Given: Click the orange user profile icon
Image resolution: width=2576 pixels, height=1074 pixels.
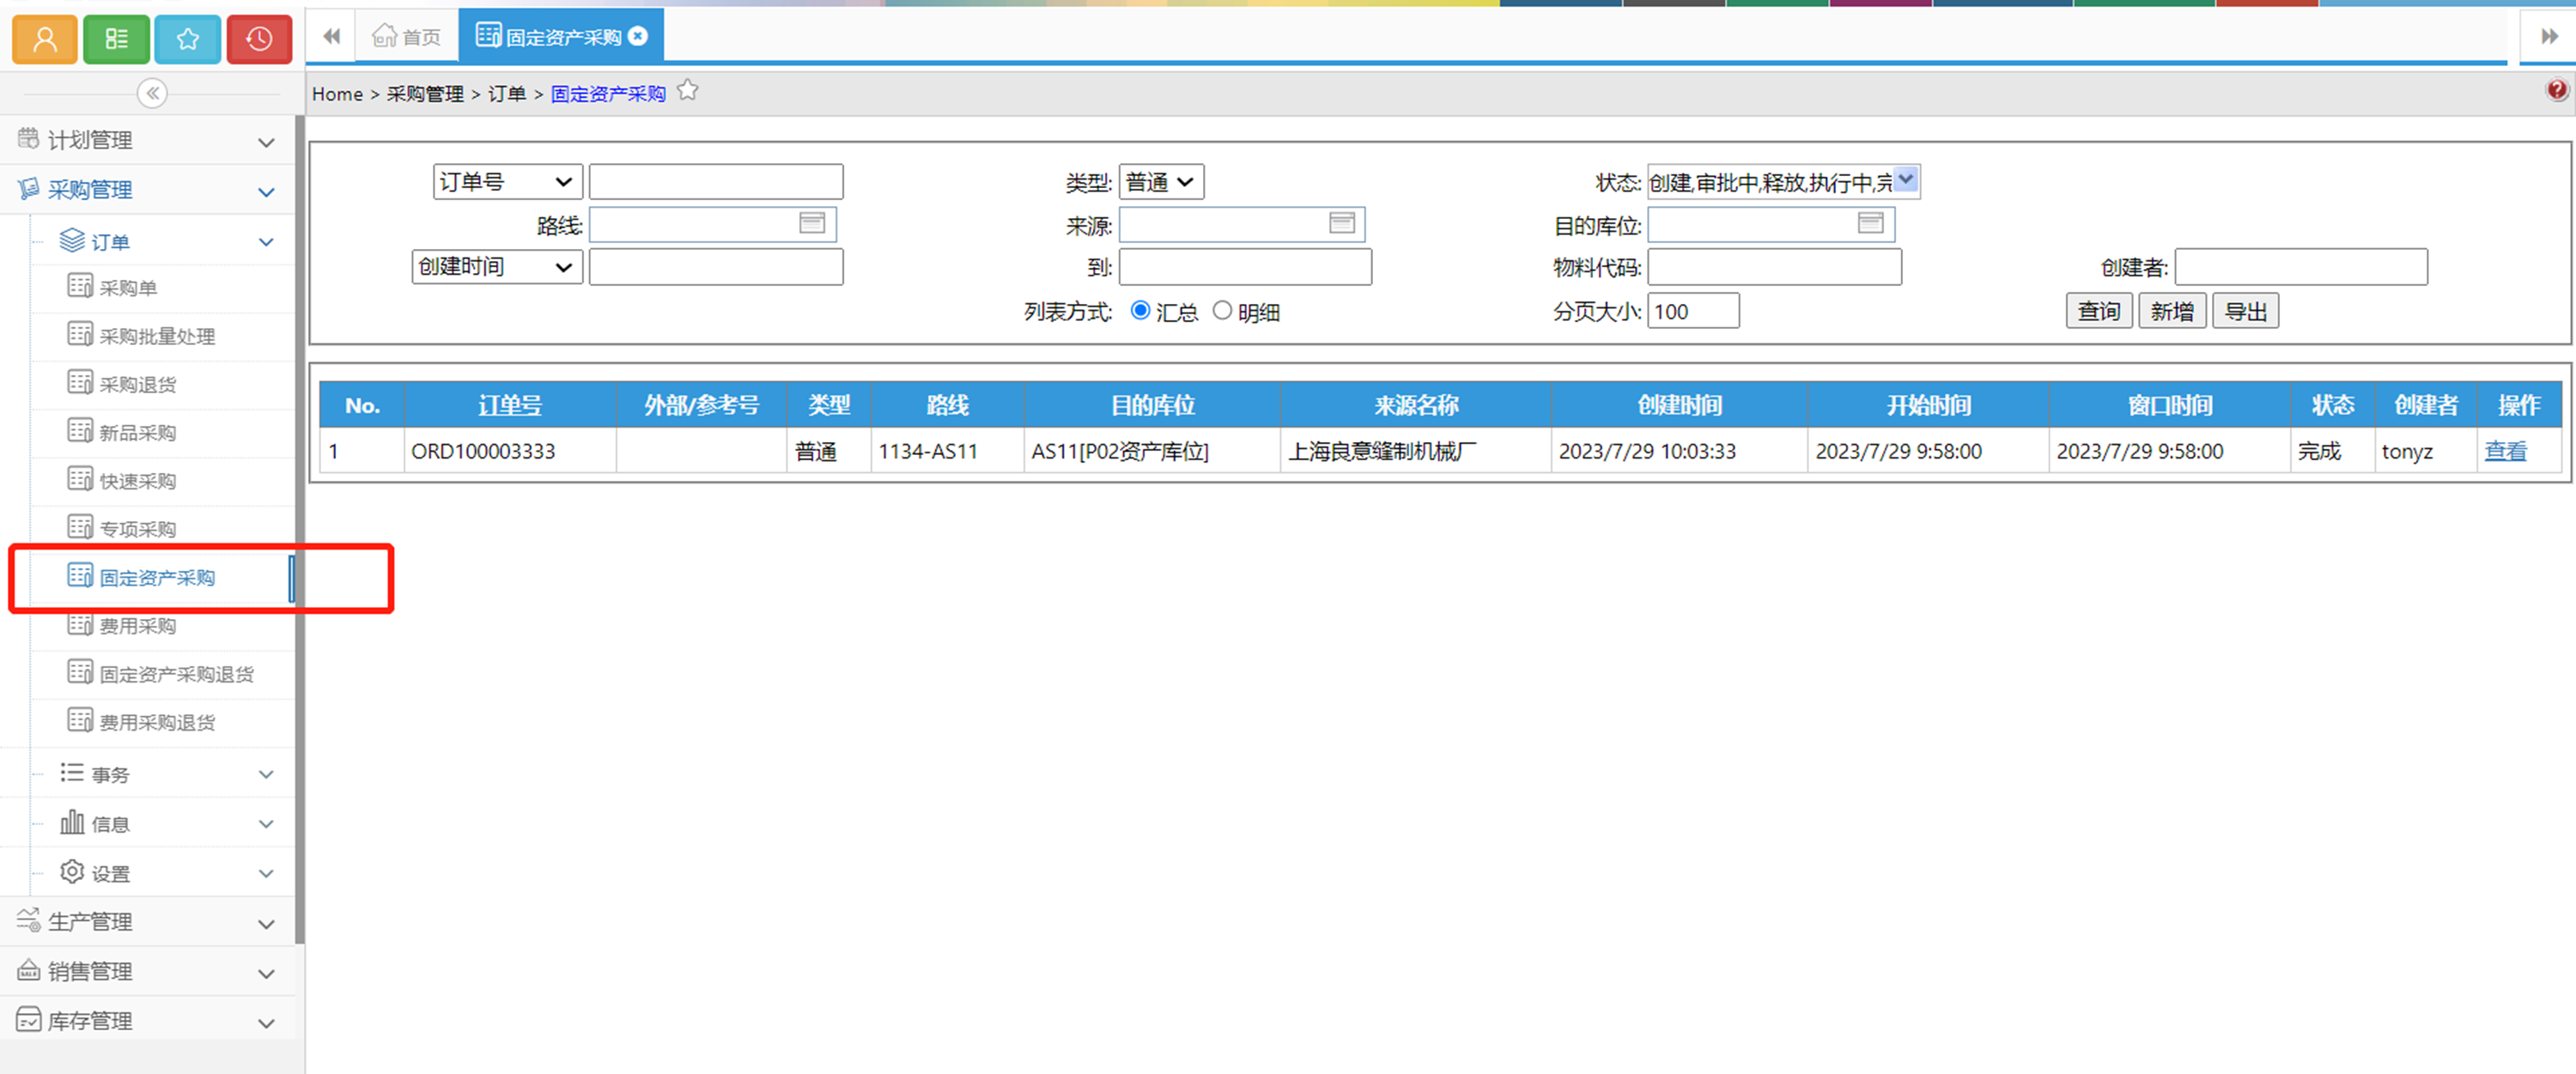Looking at the screenshot, I should pos(45,39).
